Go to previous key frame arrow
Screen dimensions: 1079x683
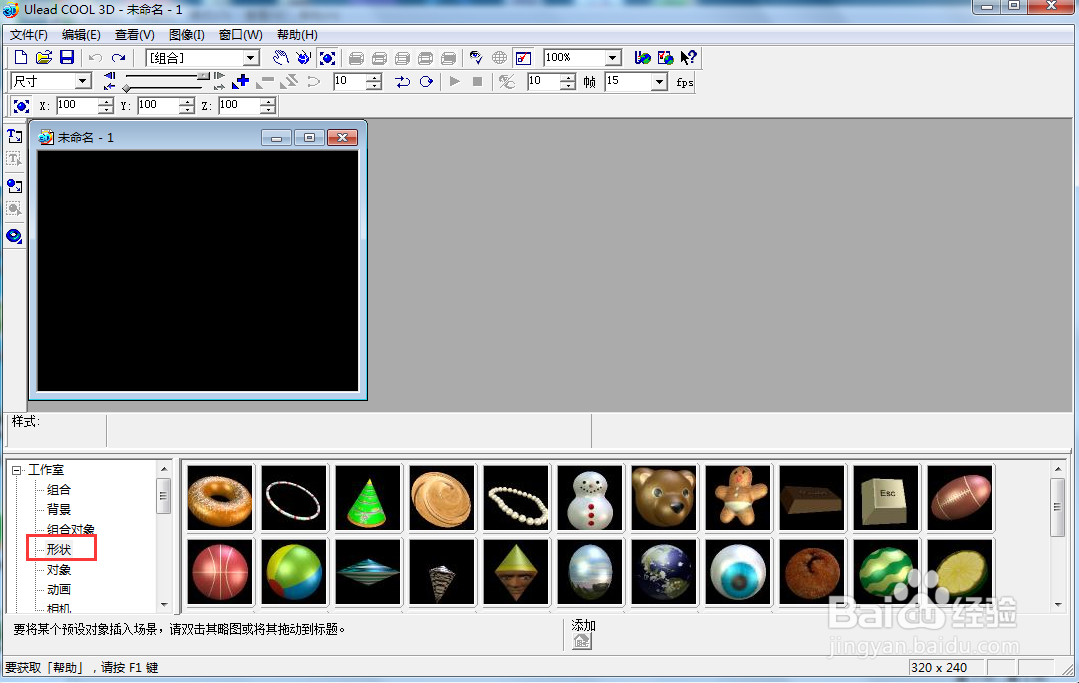click(x=109, y=85)
